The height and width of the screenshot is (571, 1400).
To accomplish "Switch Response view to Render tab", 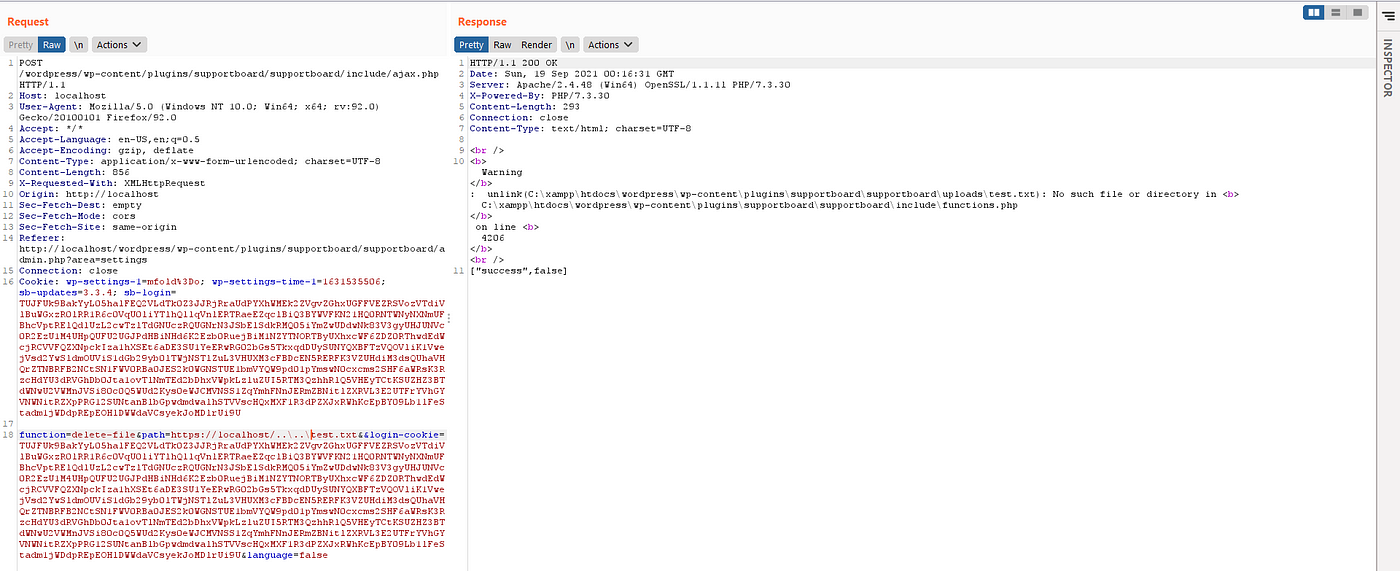I will 536,45.
